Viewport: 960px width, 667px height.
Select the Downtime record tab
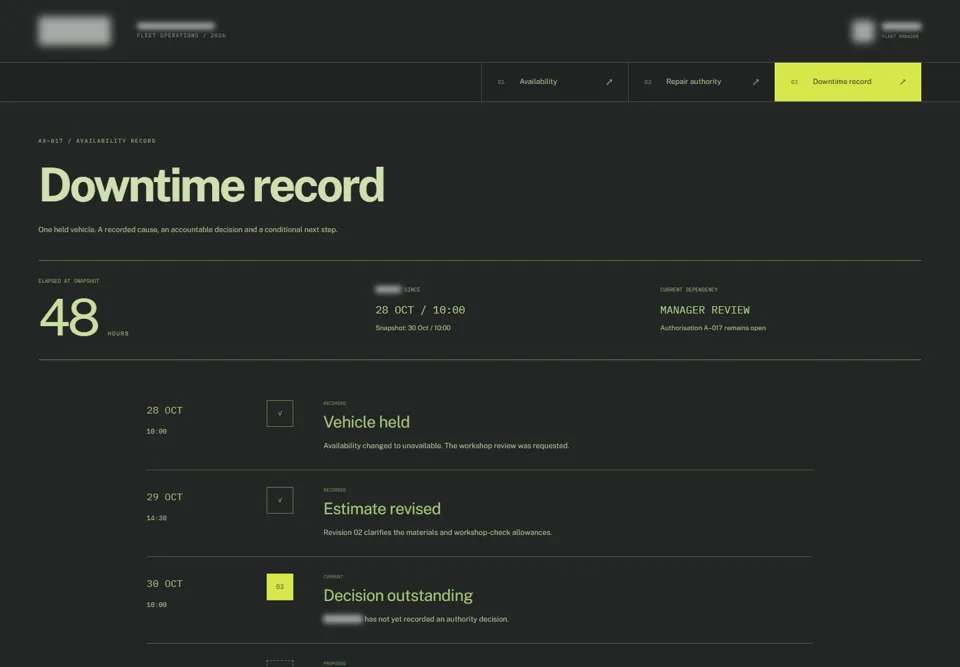847,82
